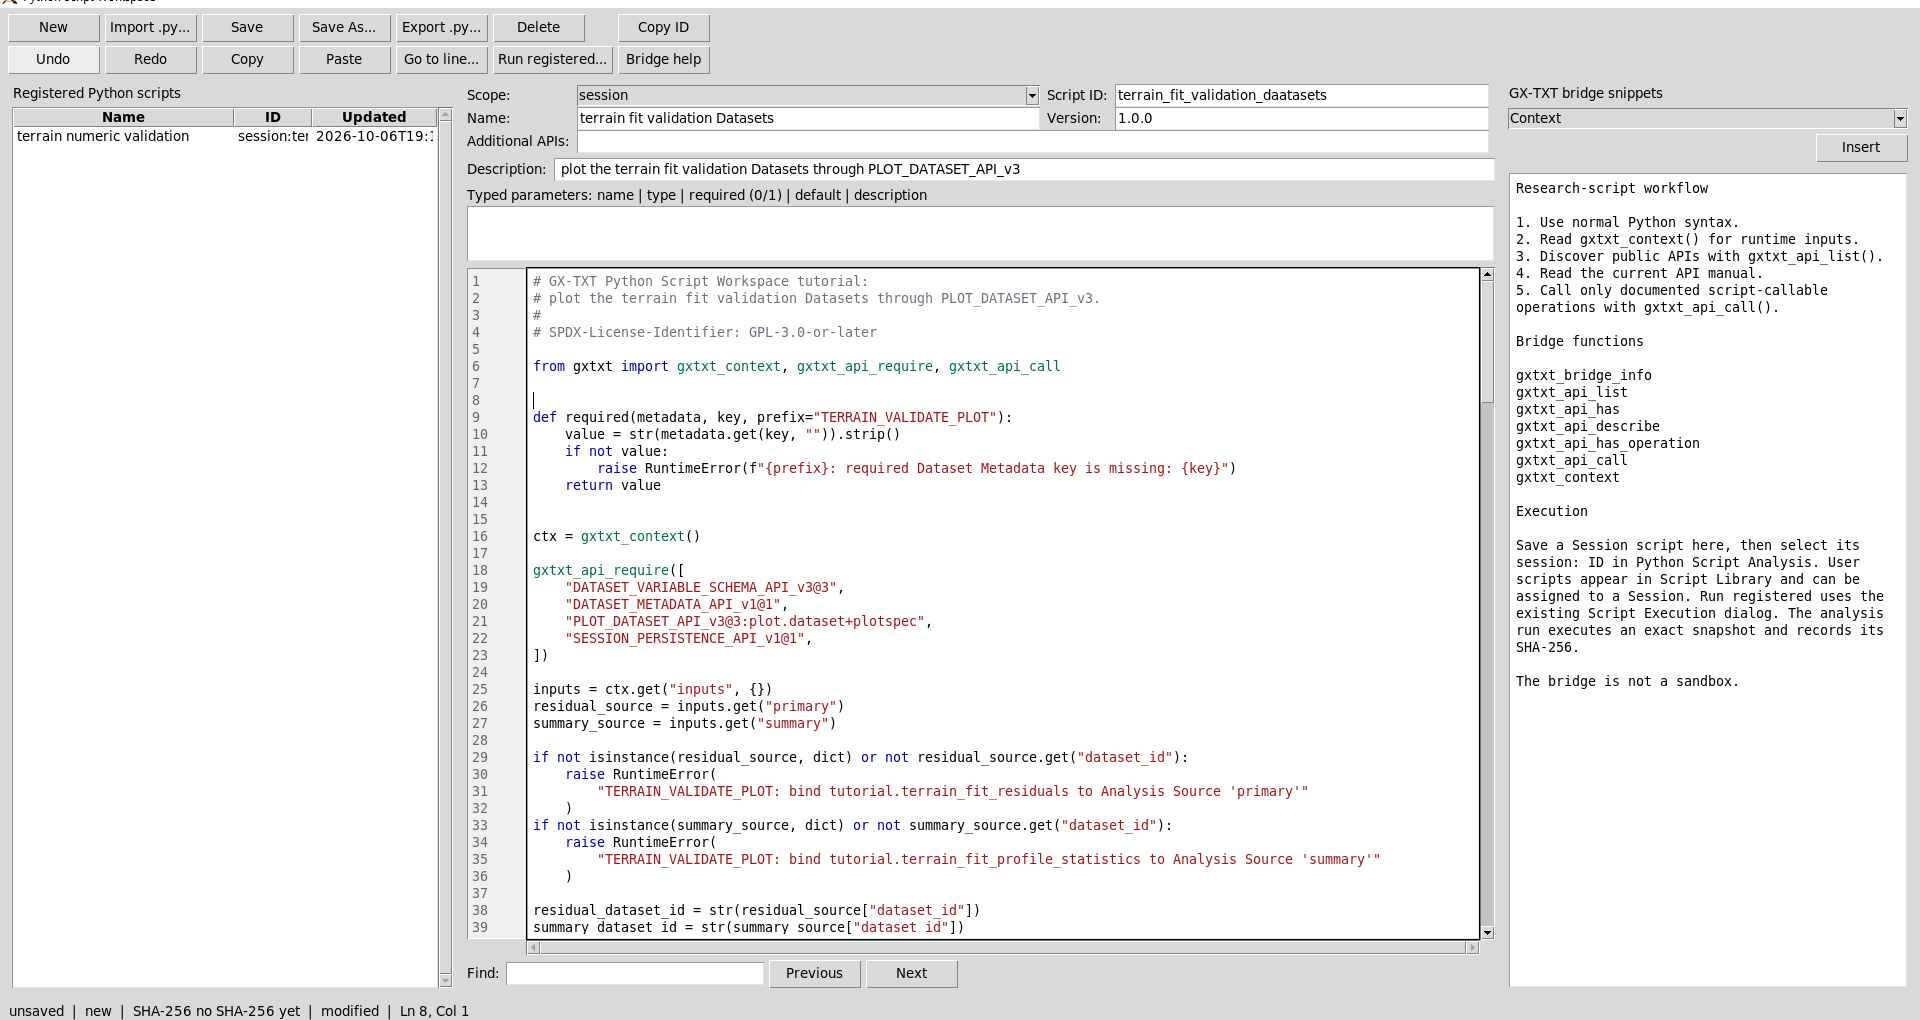The width and height of the screenshot is (1920, 1020).
Task: Select 'terrain numeric validation' script row
Action: [x=224, y=137]
